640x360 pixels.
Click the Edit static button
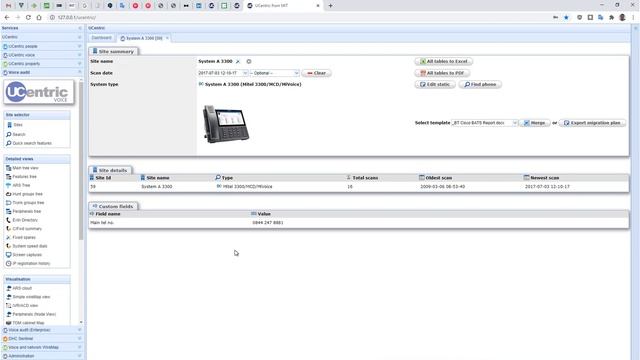[x=435, y=84]
